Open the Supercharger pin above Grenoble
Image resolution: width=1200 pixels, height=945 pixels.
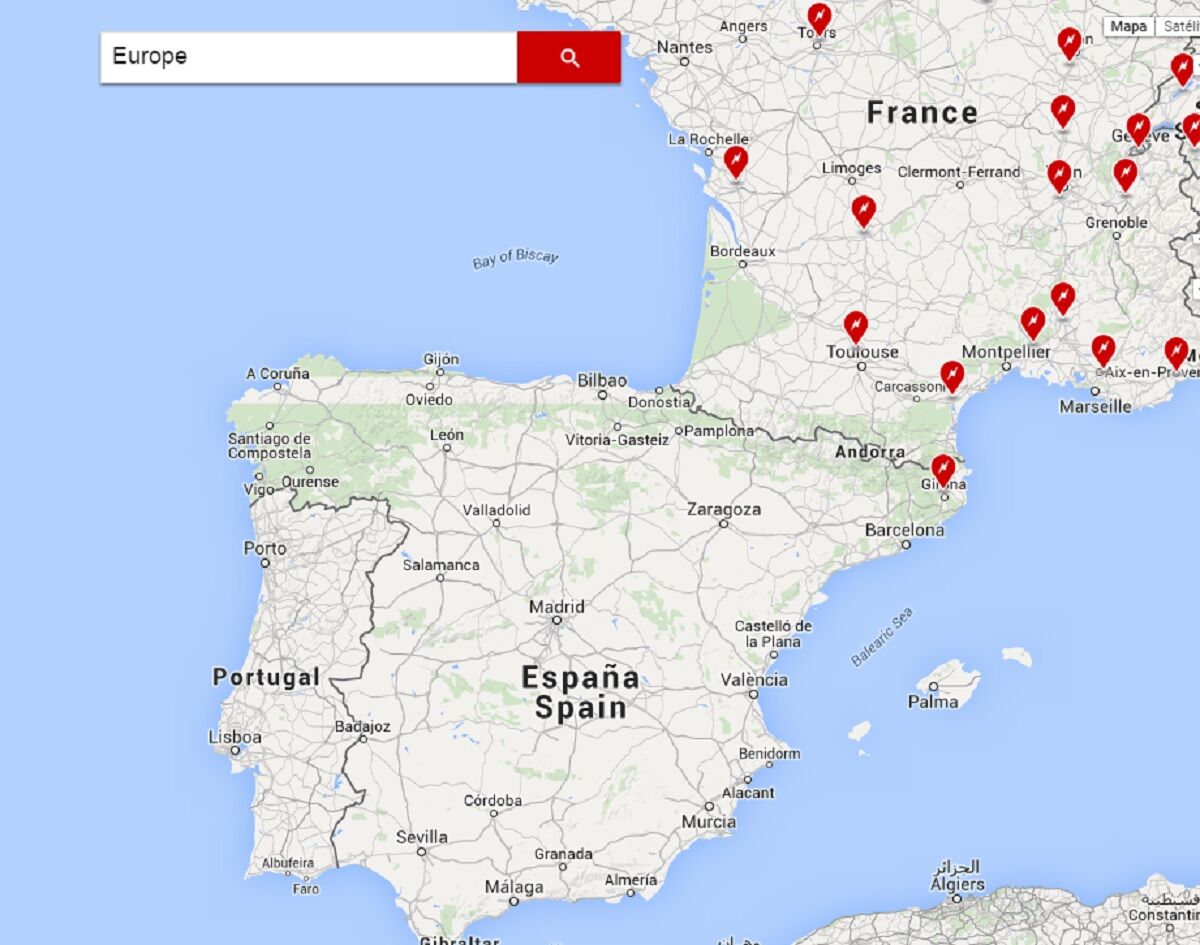click(x=1126, y=174)
